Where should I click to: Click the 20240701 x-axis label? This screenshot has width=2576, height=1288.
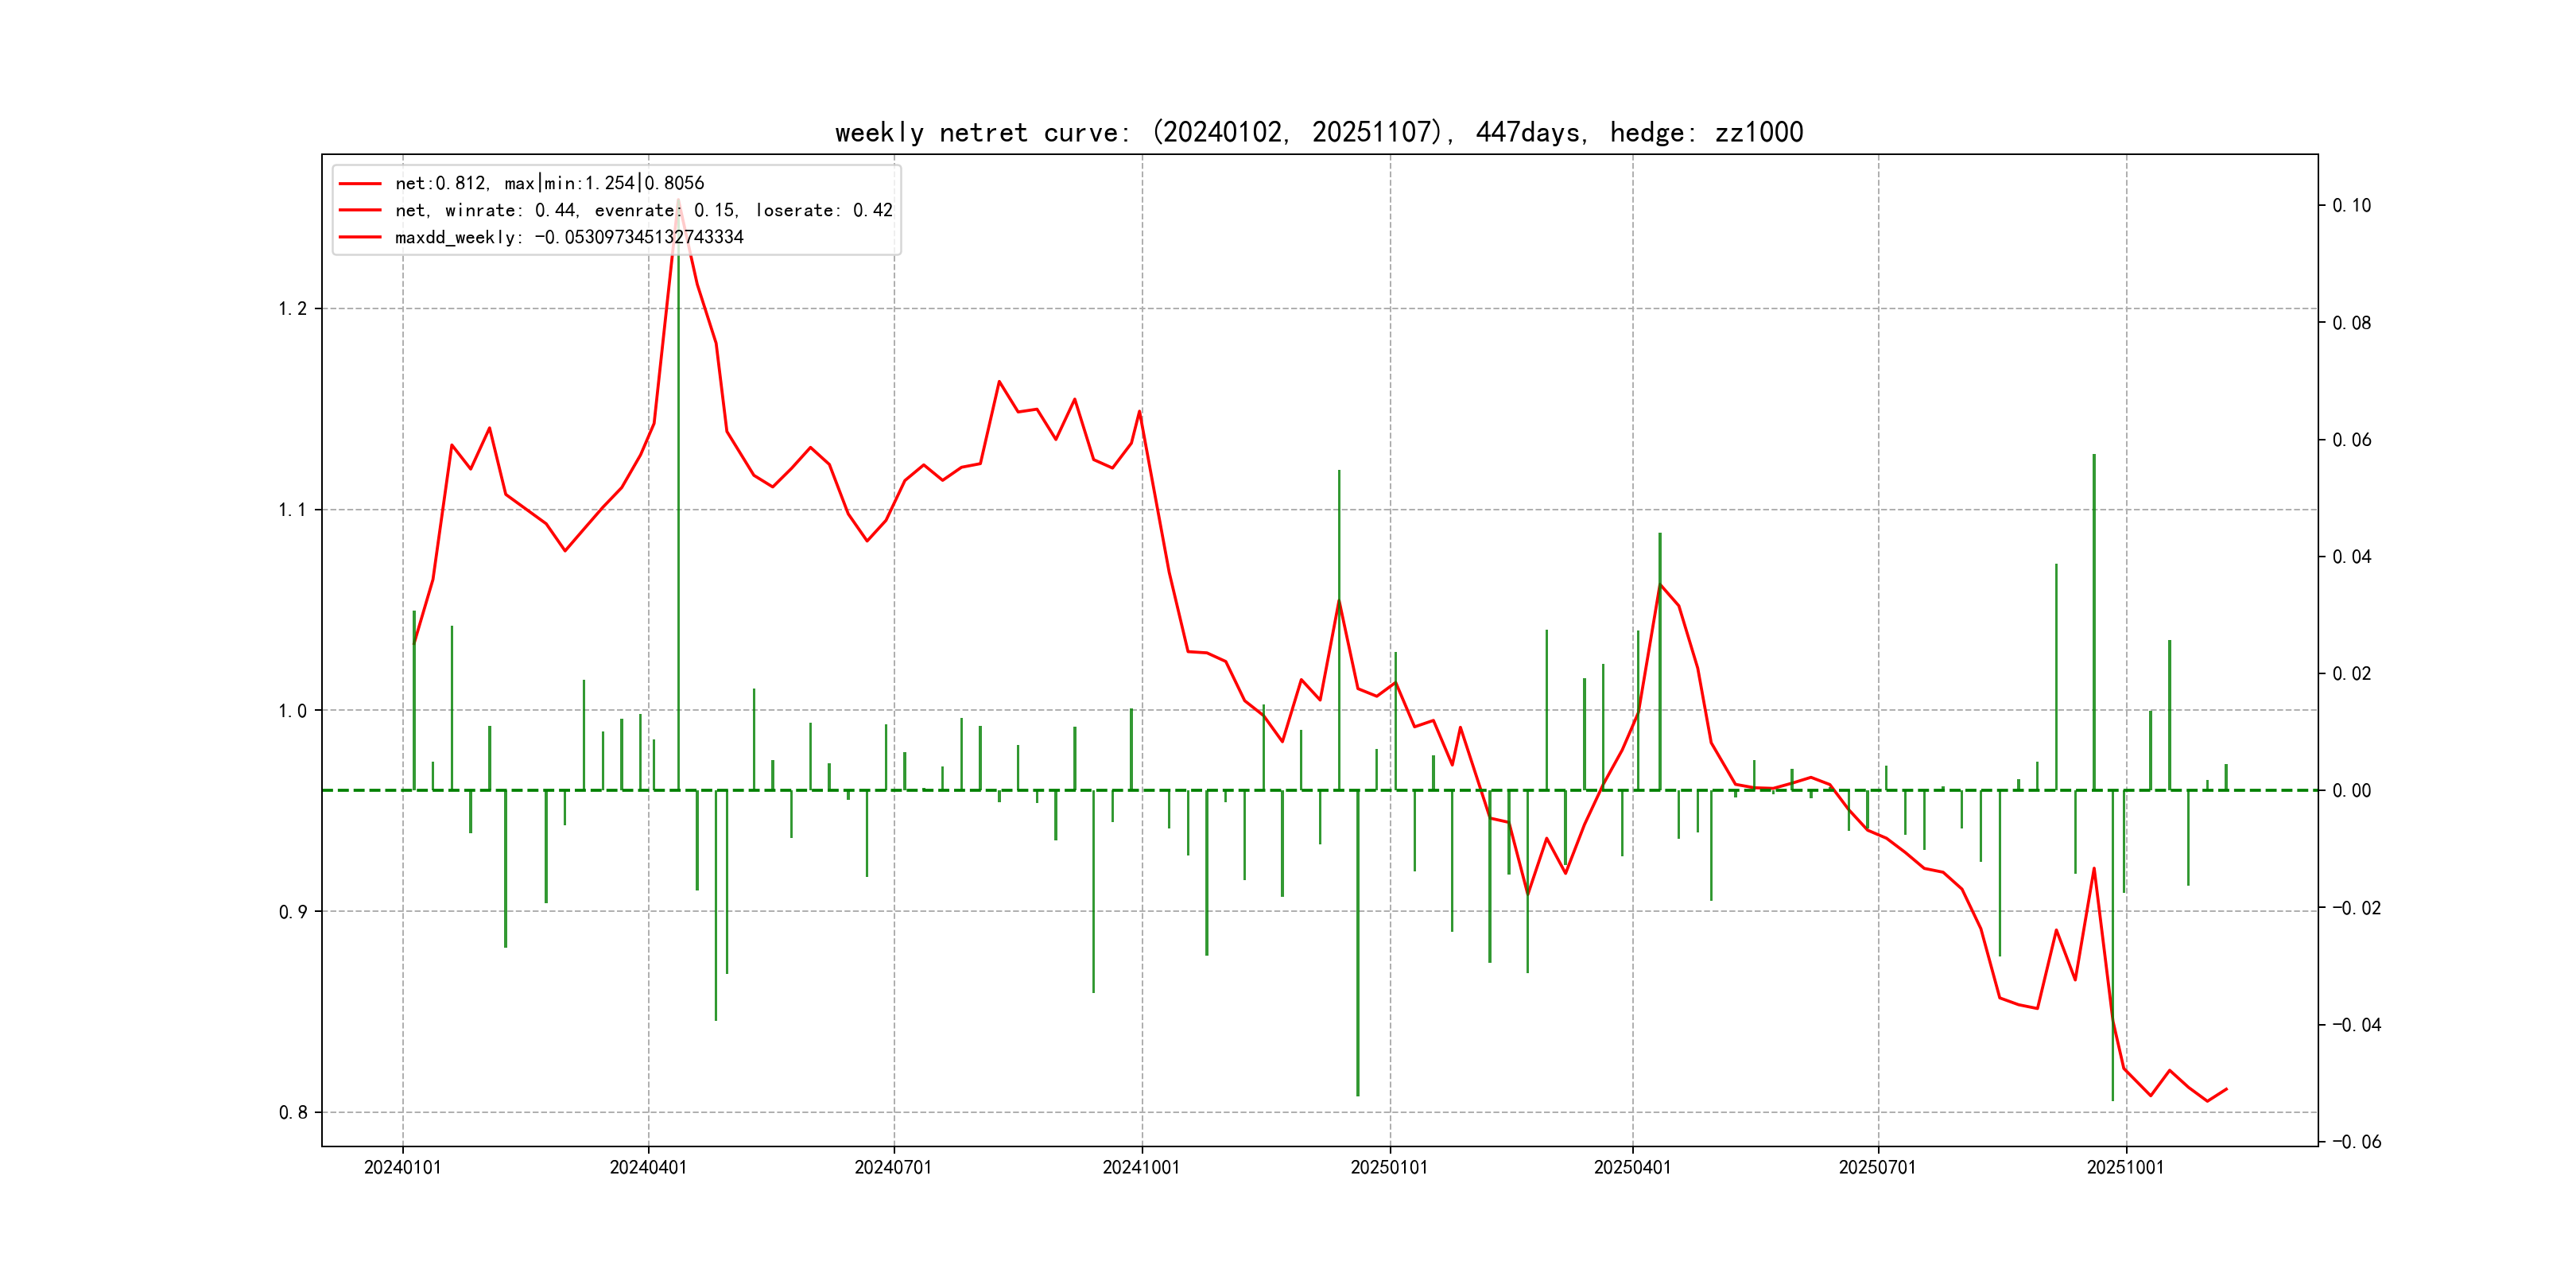tap(893, 1168)
